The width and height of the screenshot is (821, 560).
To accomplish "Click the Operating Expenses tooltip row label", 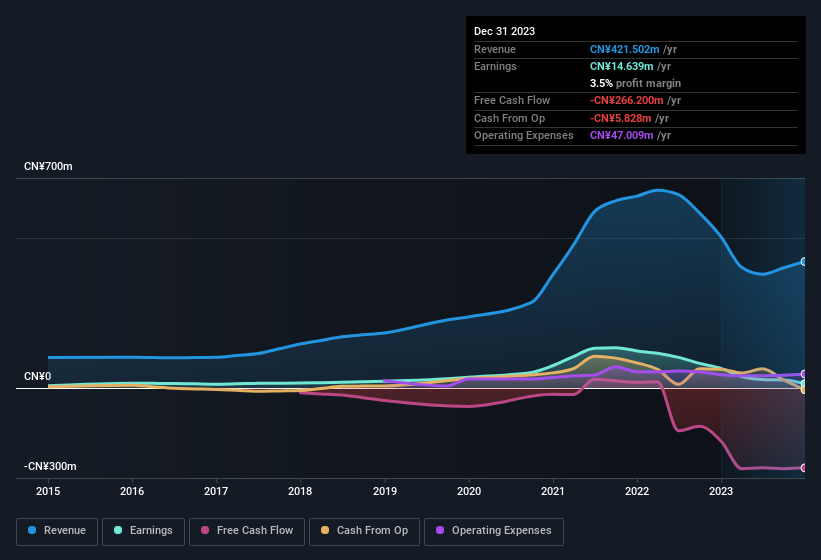I will tap(524, 136).
